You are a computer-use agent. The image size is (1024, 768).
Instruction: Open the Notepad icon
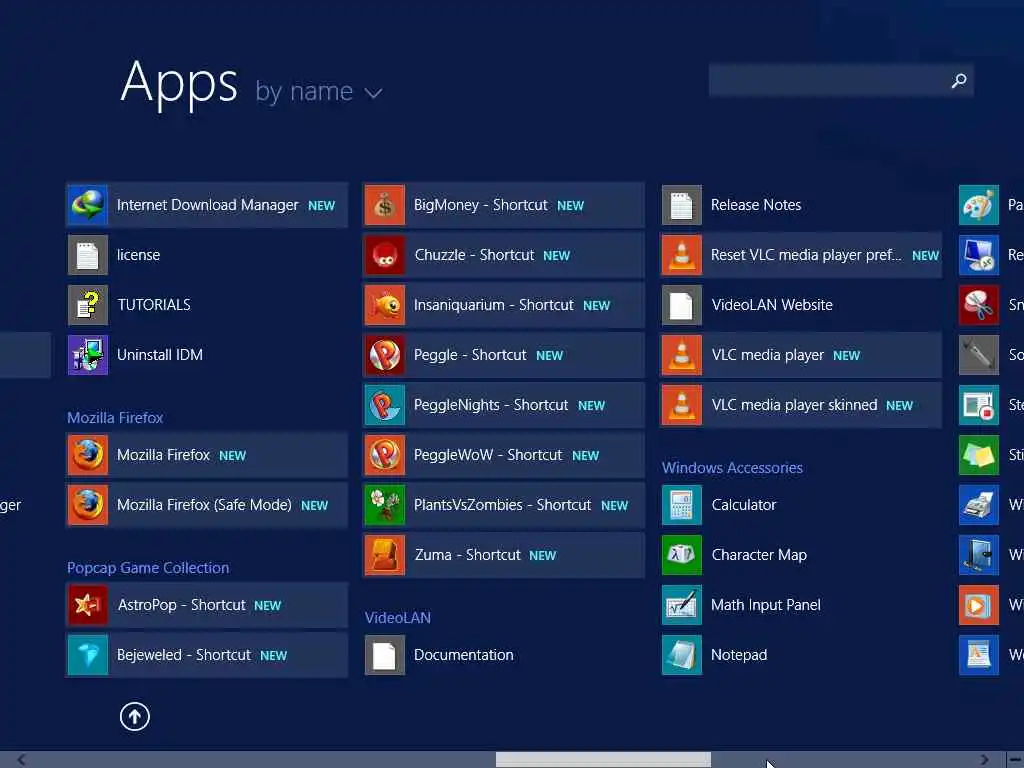(682, 655)
